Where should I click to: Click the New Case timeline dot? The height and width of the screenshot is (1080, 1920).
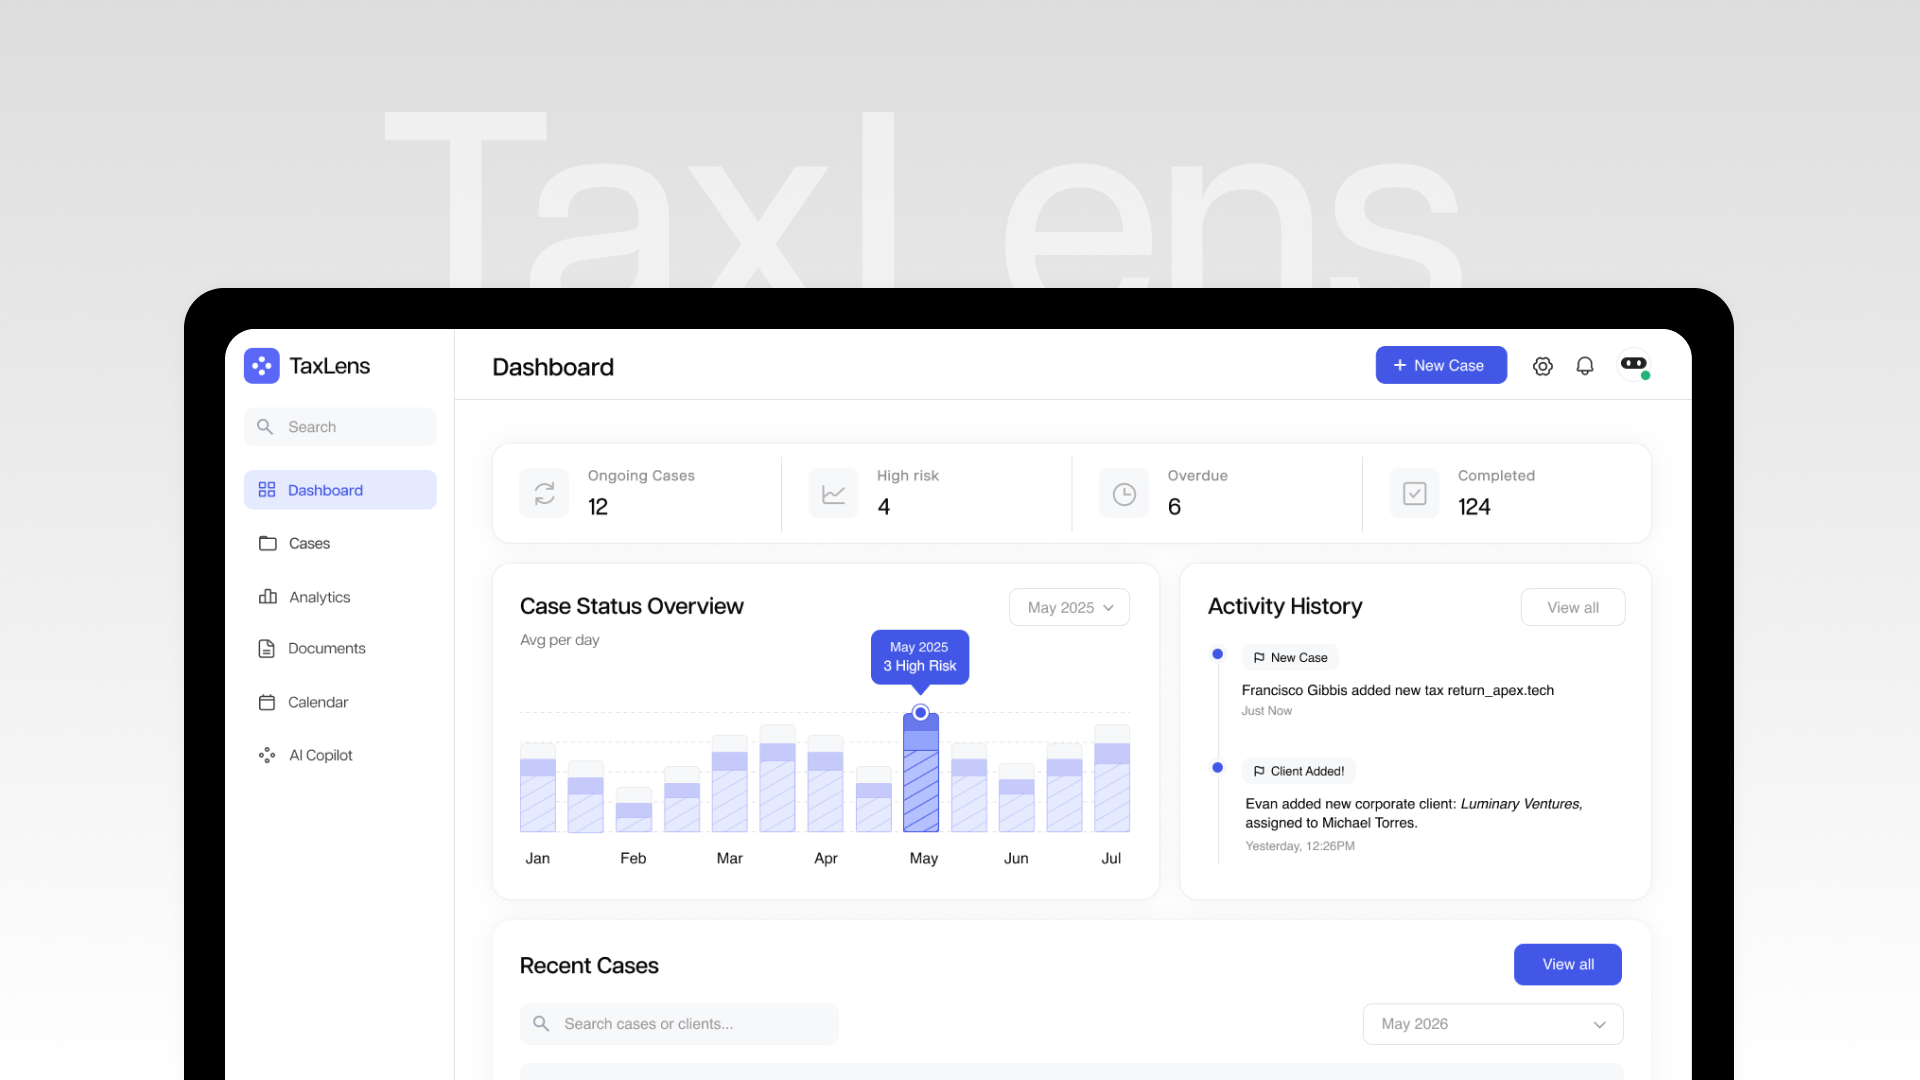coord(1217,654)
